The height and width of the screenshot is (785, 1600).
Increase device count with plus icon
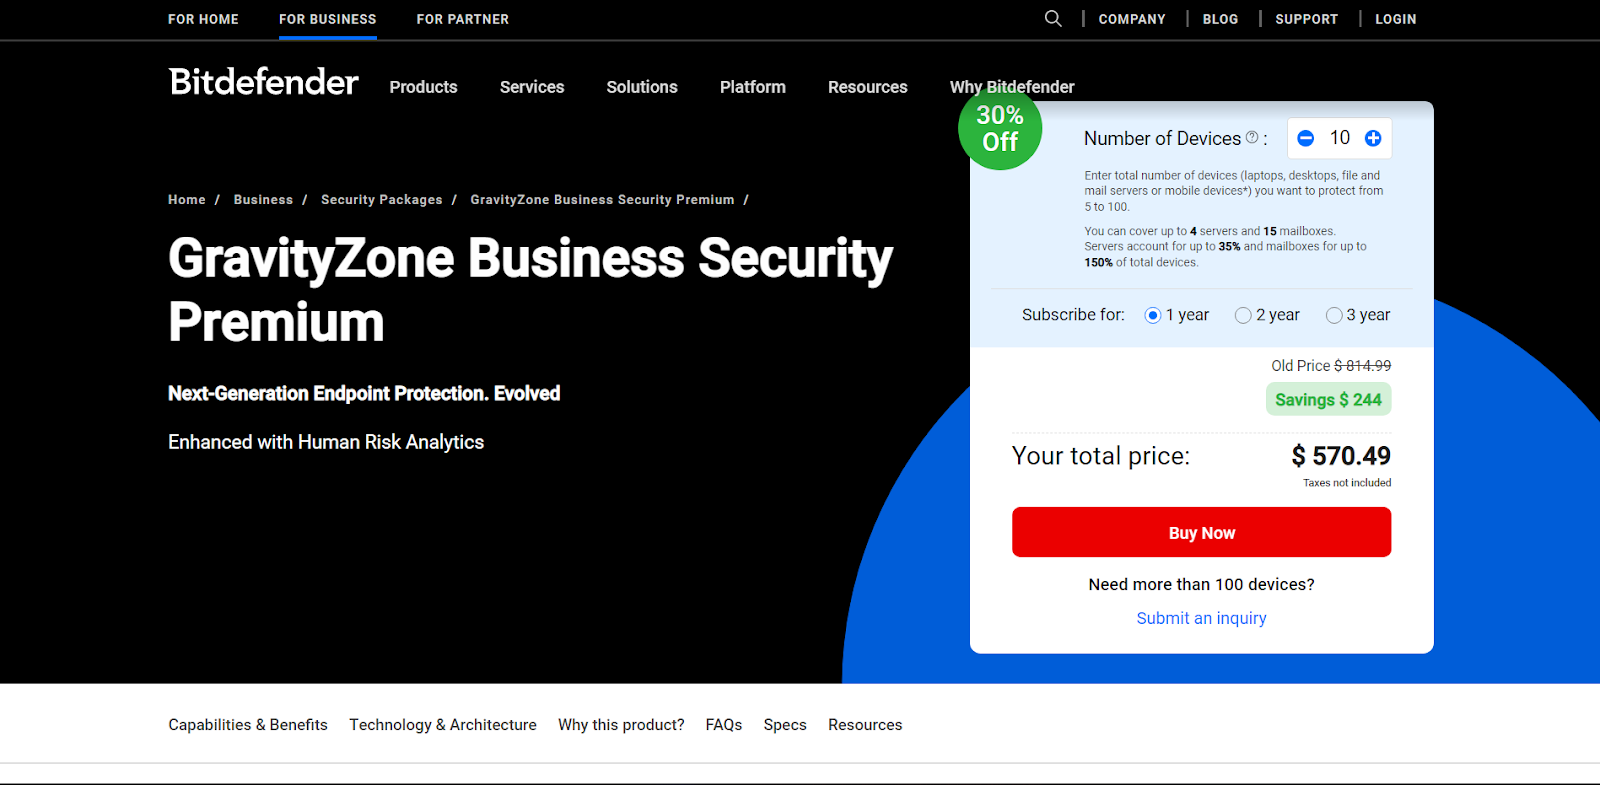coord(1373,139)
